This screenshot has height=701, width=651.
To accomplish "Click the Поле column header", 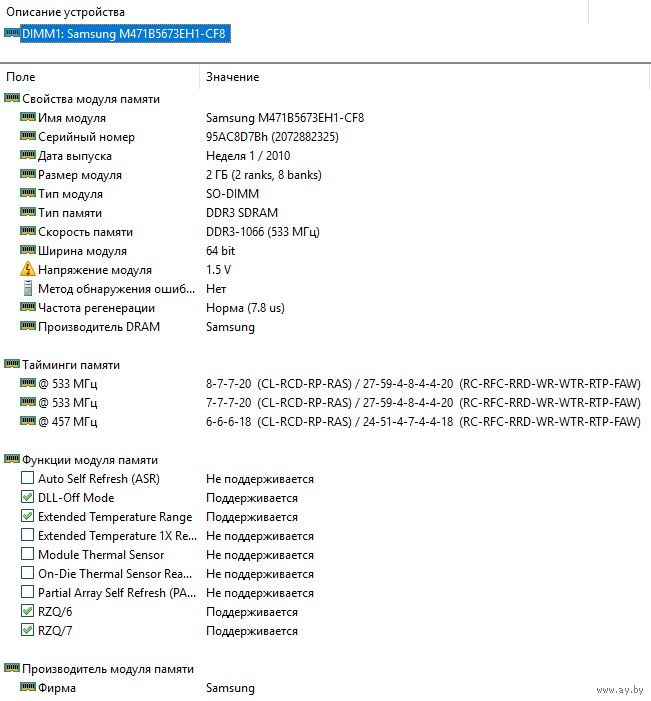I will click(21, 77).
